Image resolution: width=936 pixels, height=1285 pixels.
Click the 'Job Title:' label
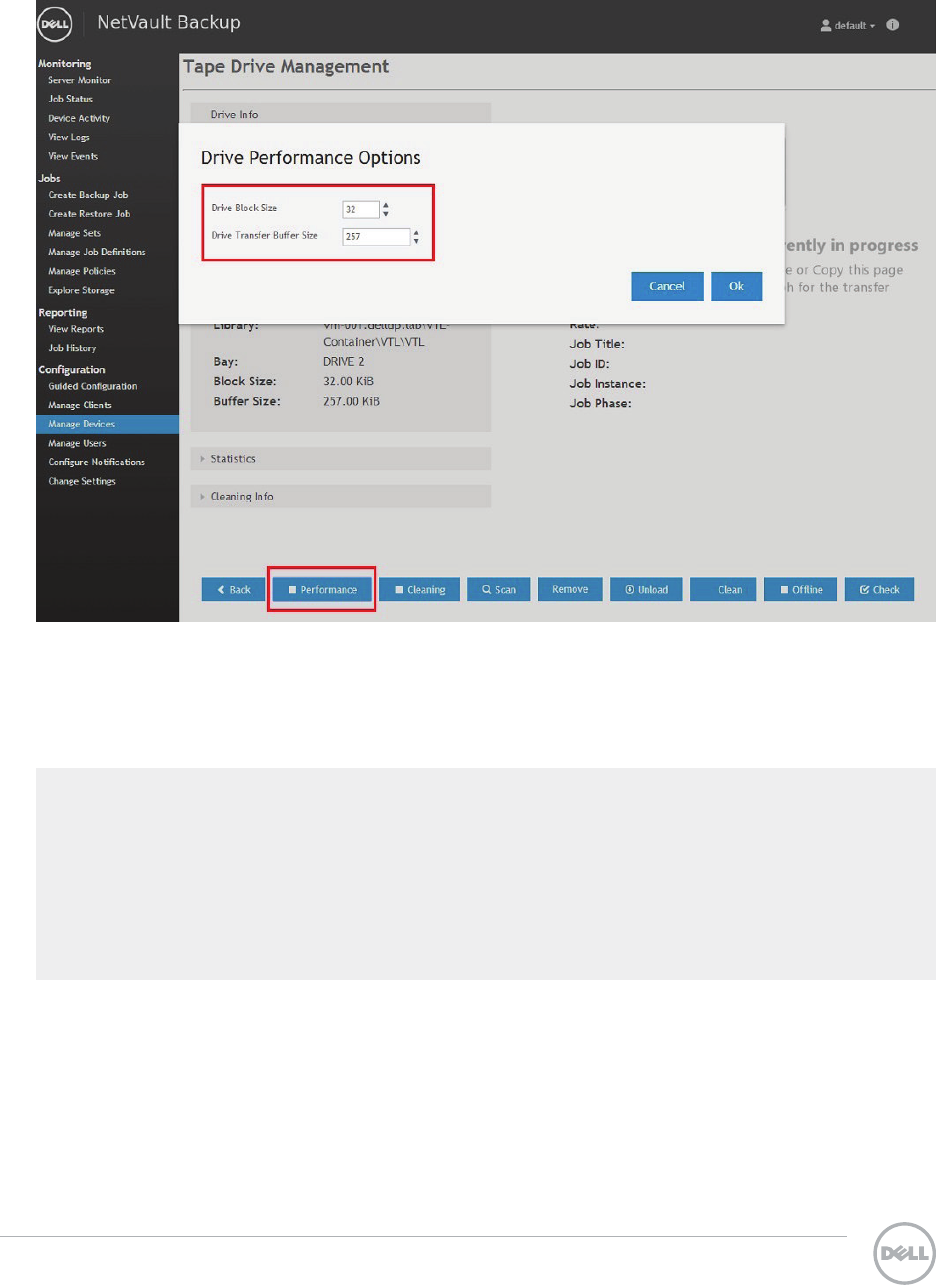coord(597,344)
